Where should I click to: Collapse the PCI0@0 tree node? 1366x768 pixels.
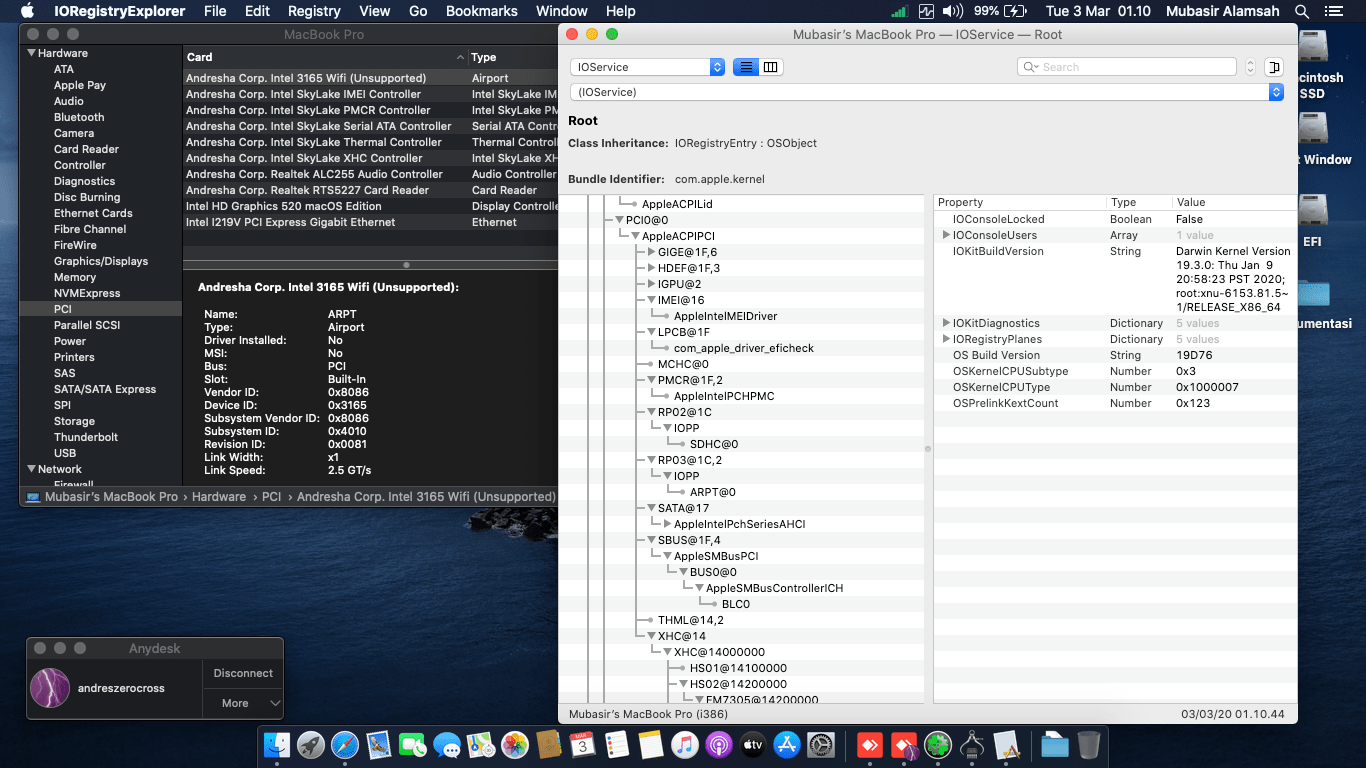point(619,220)
